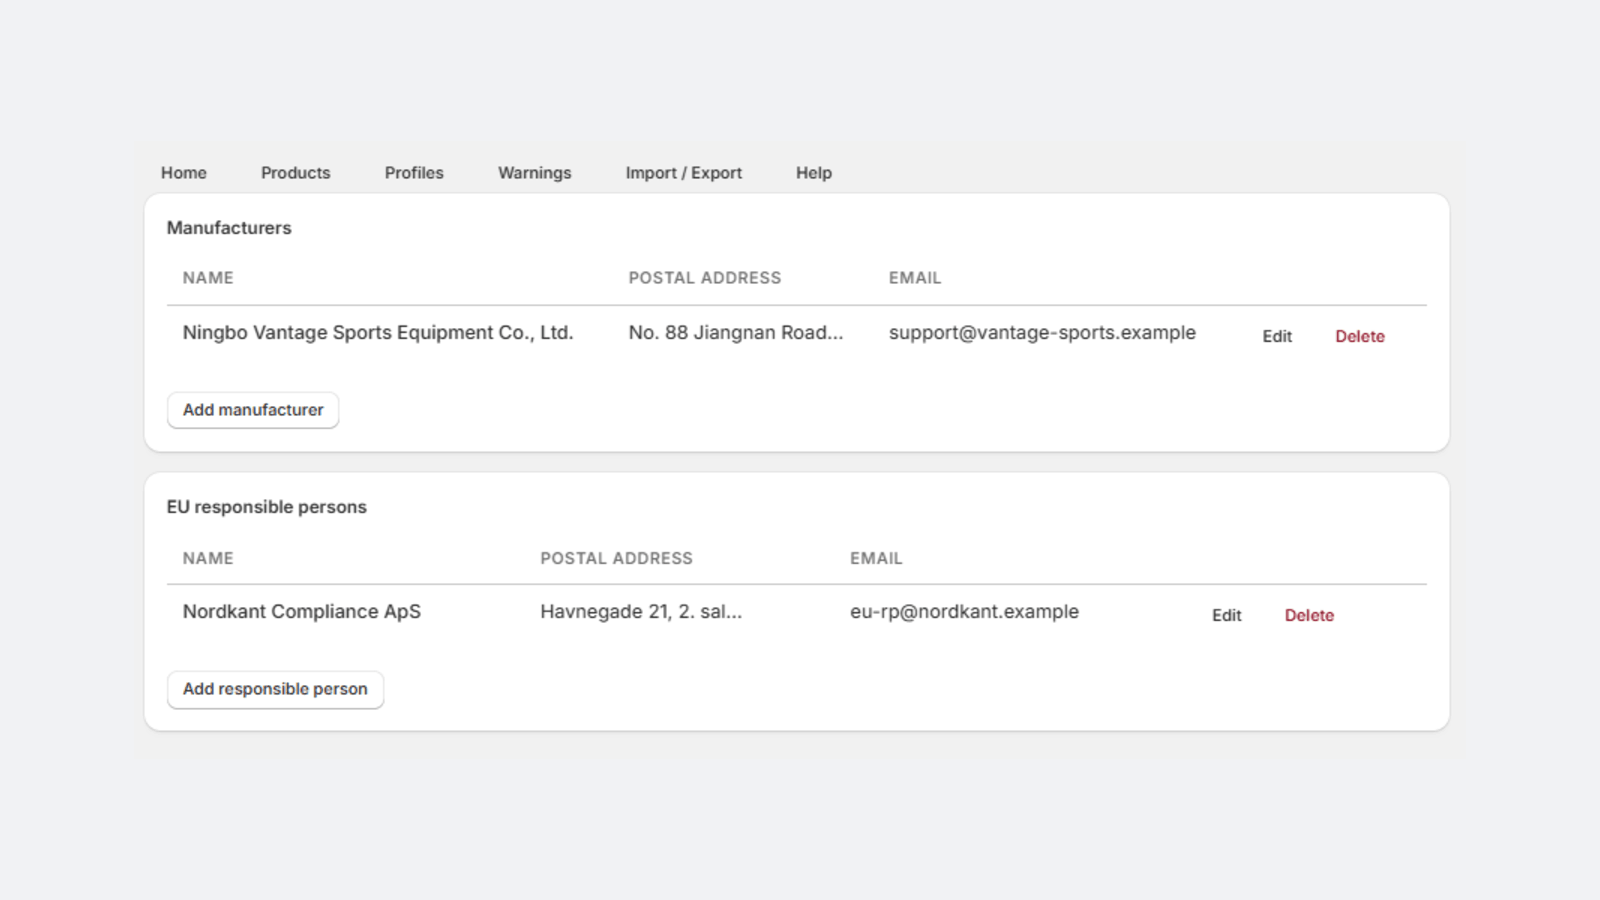Viewport: 1600px width, 900px height.
Task: Open the Help tab
Action: [x=814, y=173]
